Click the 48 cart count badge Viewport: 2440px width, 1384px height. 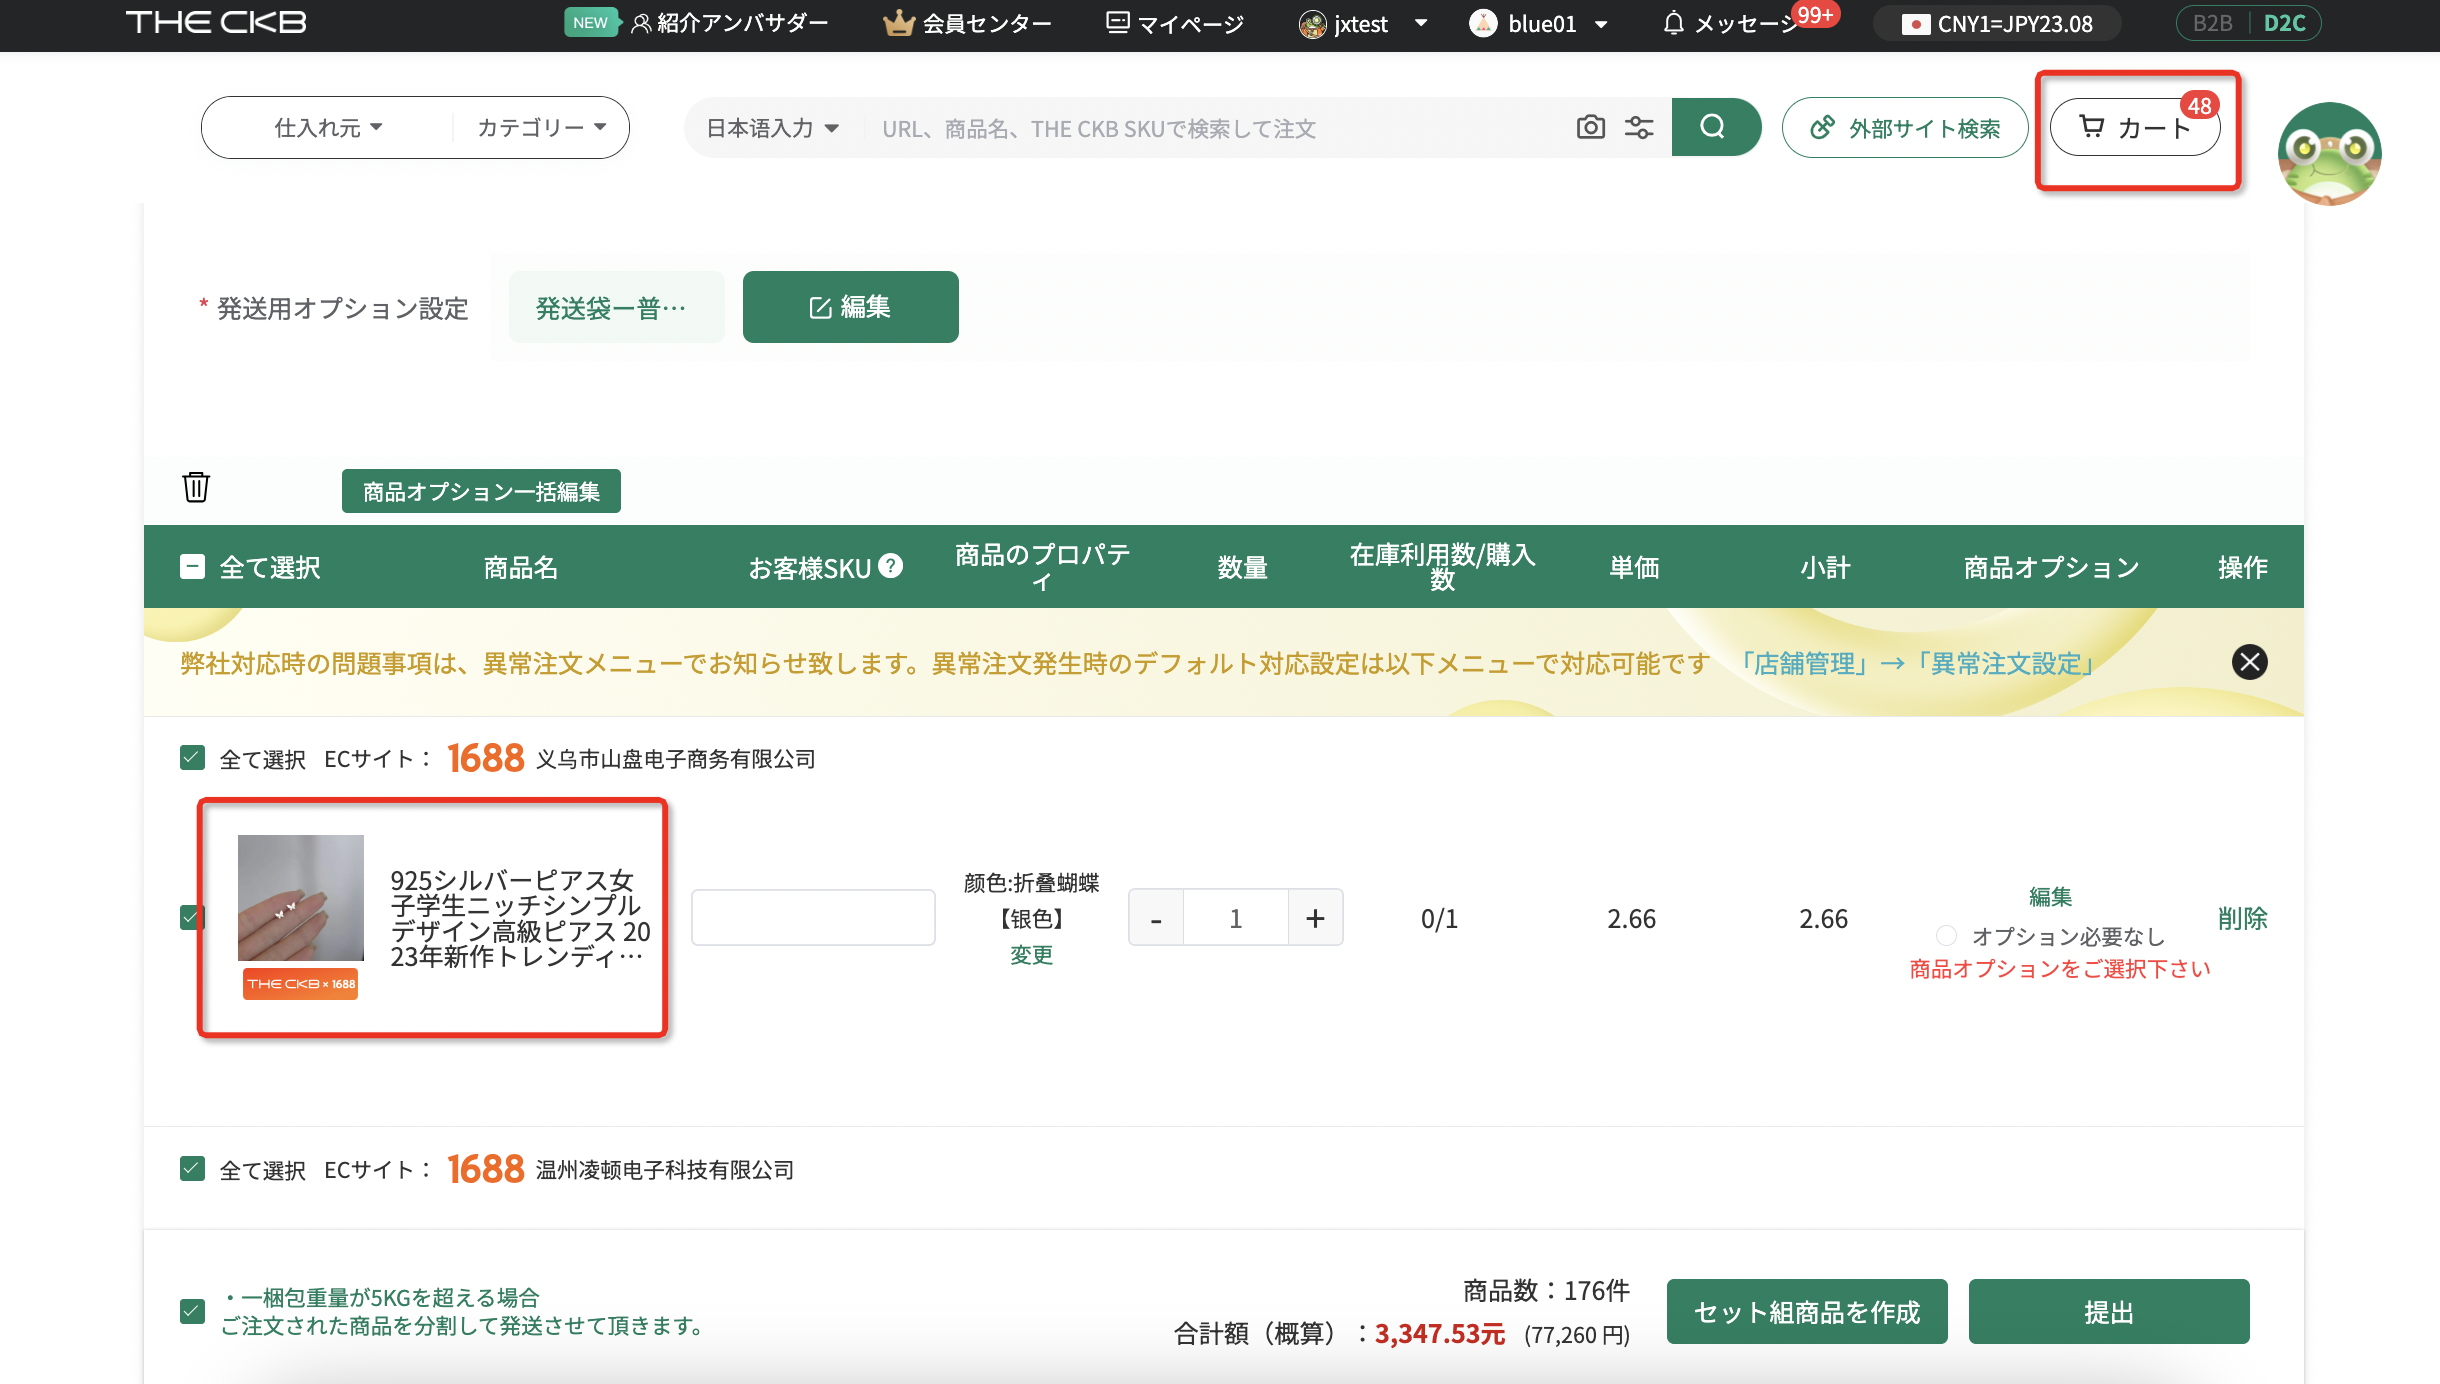(2199, 105)
